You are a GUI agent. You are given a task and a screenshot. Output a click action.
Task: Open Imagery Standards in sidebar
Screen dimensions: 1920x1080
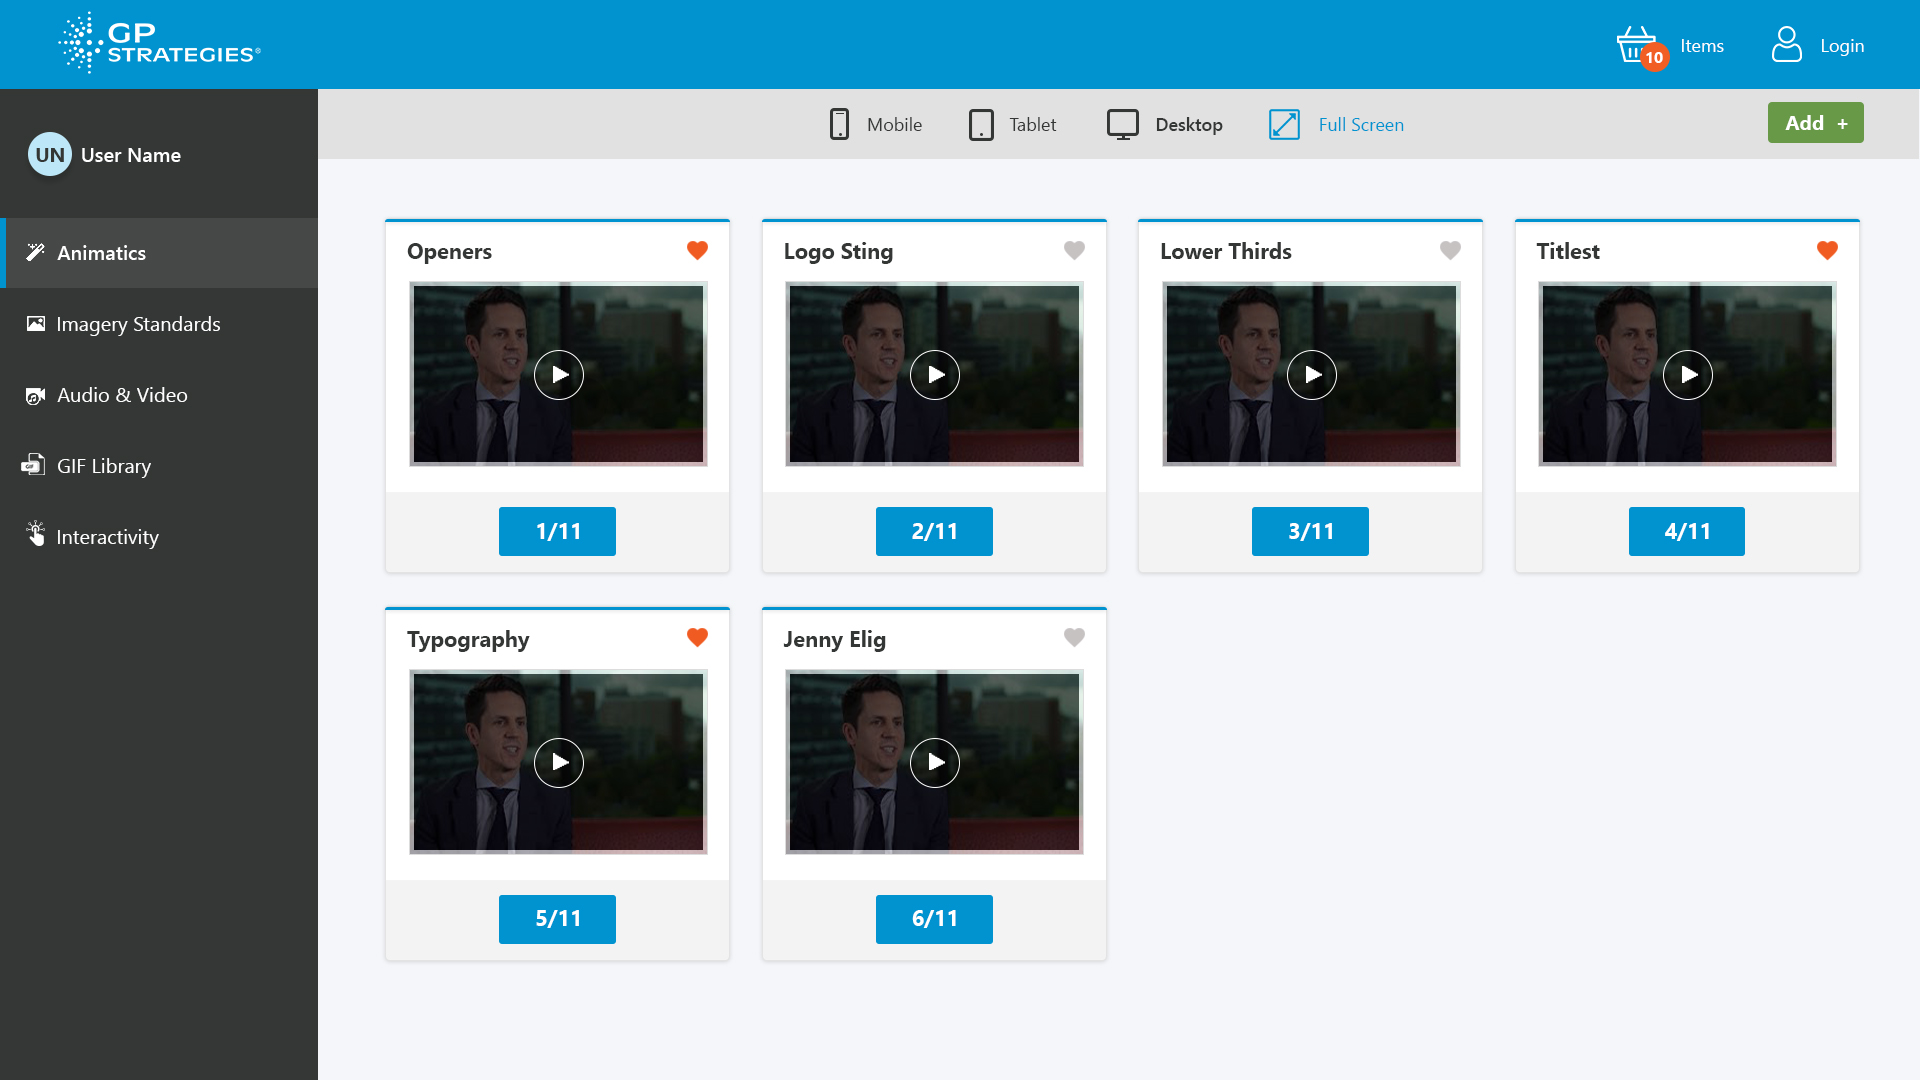(x=138, y=324)
